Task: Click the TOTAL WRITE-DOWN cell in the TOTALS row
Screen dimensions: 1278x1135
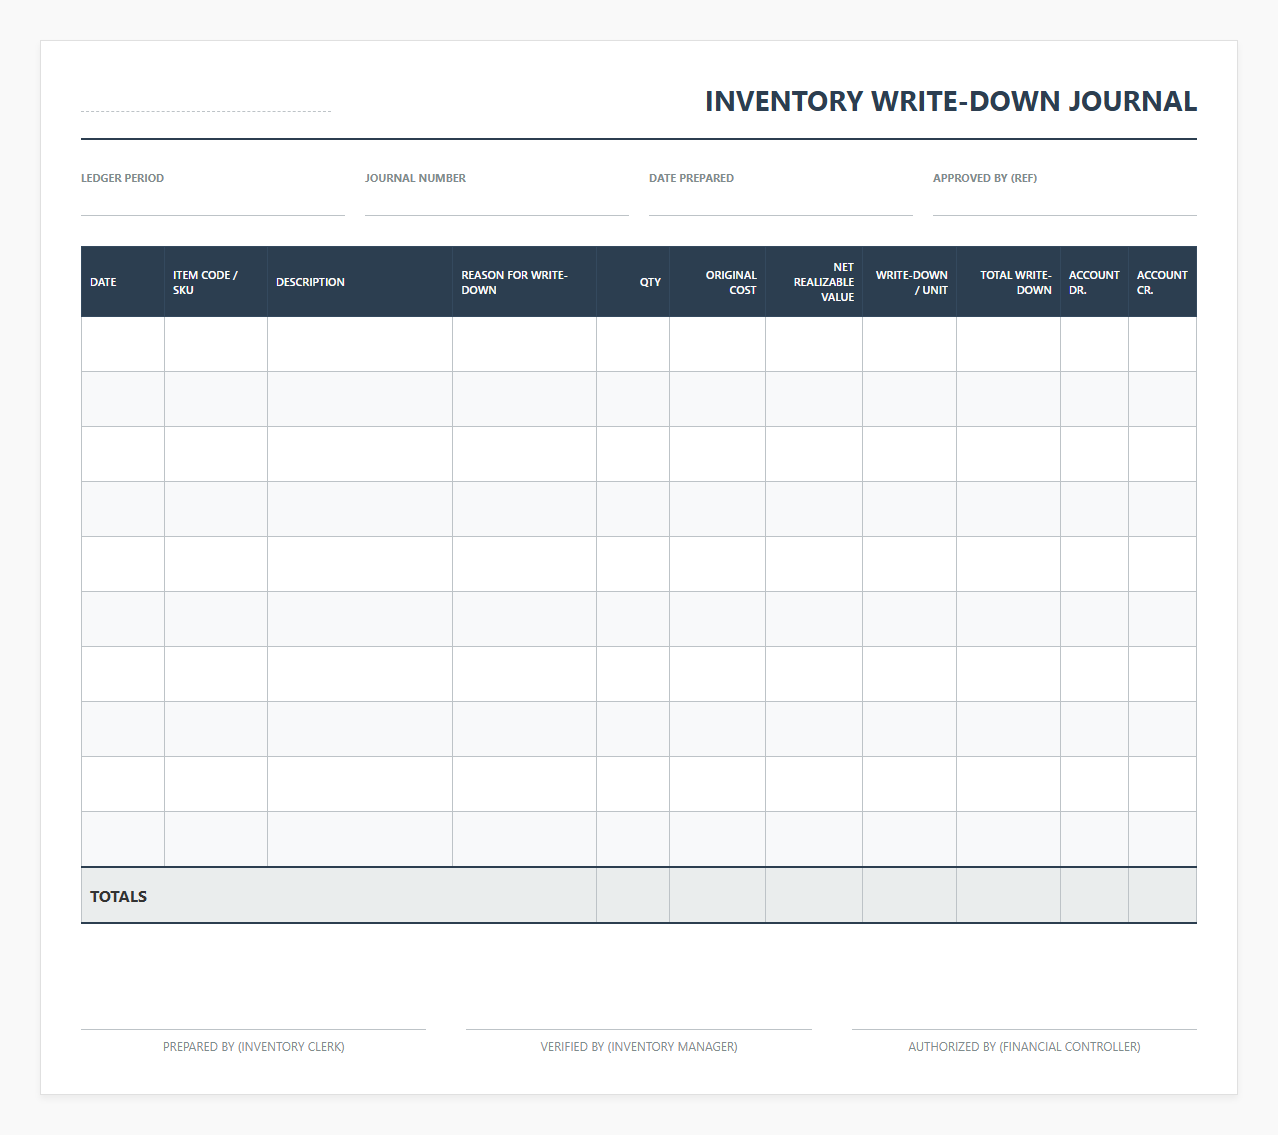Action: (1009, 895)
